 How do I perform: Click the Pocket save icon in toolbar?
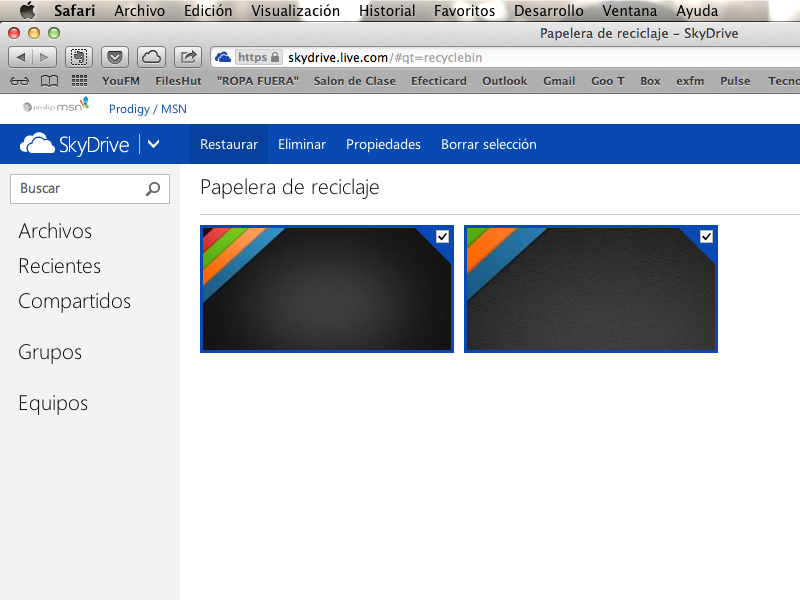115,57
